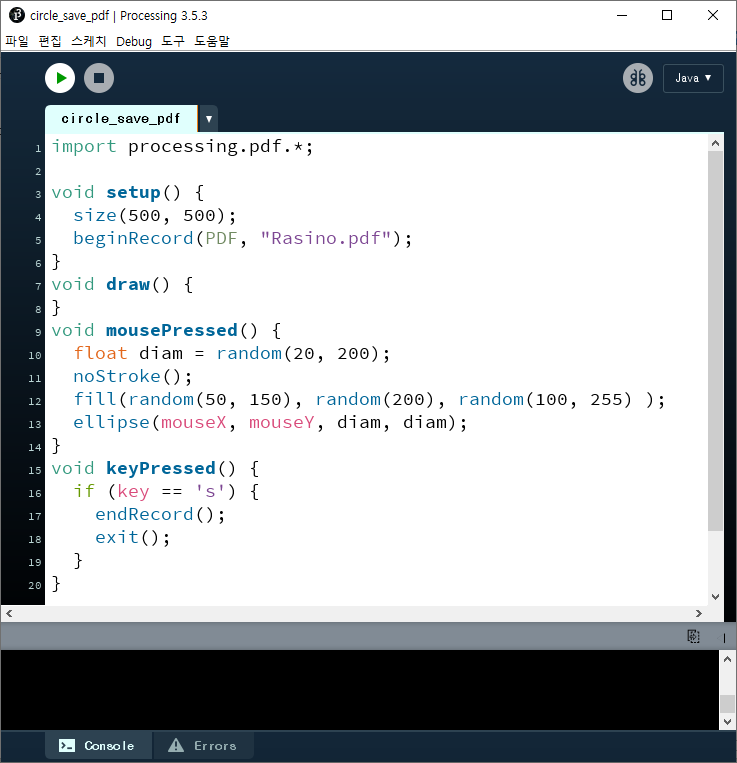Open the tab options arrow menu

[x=209, y=119]
